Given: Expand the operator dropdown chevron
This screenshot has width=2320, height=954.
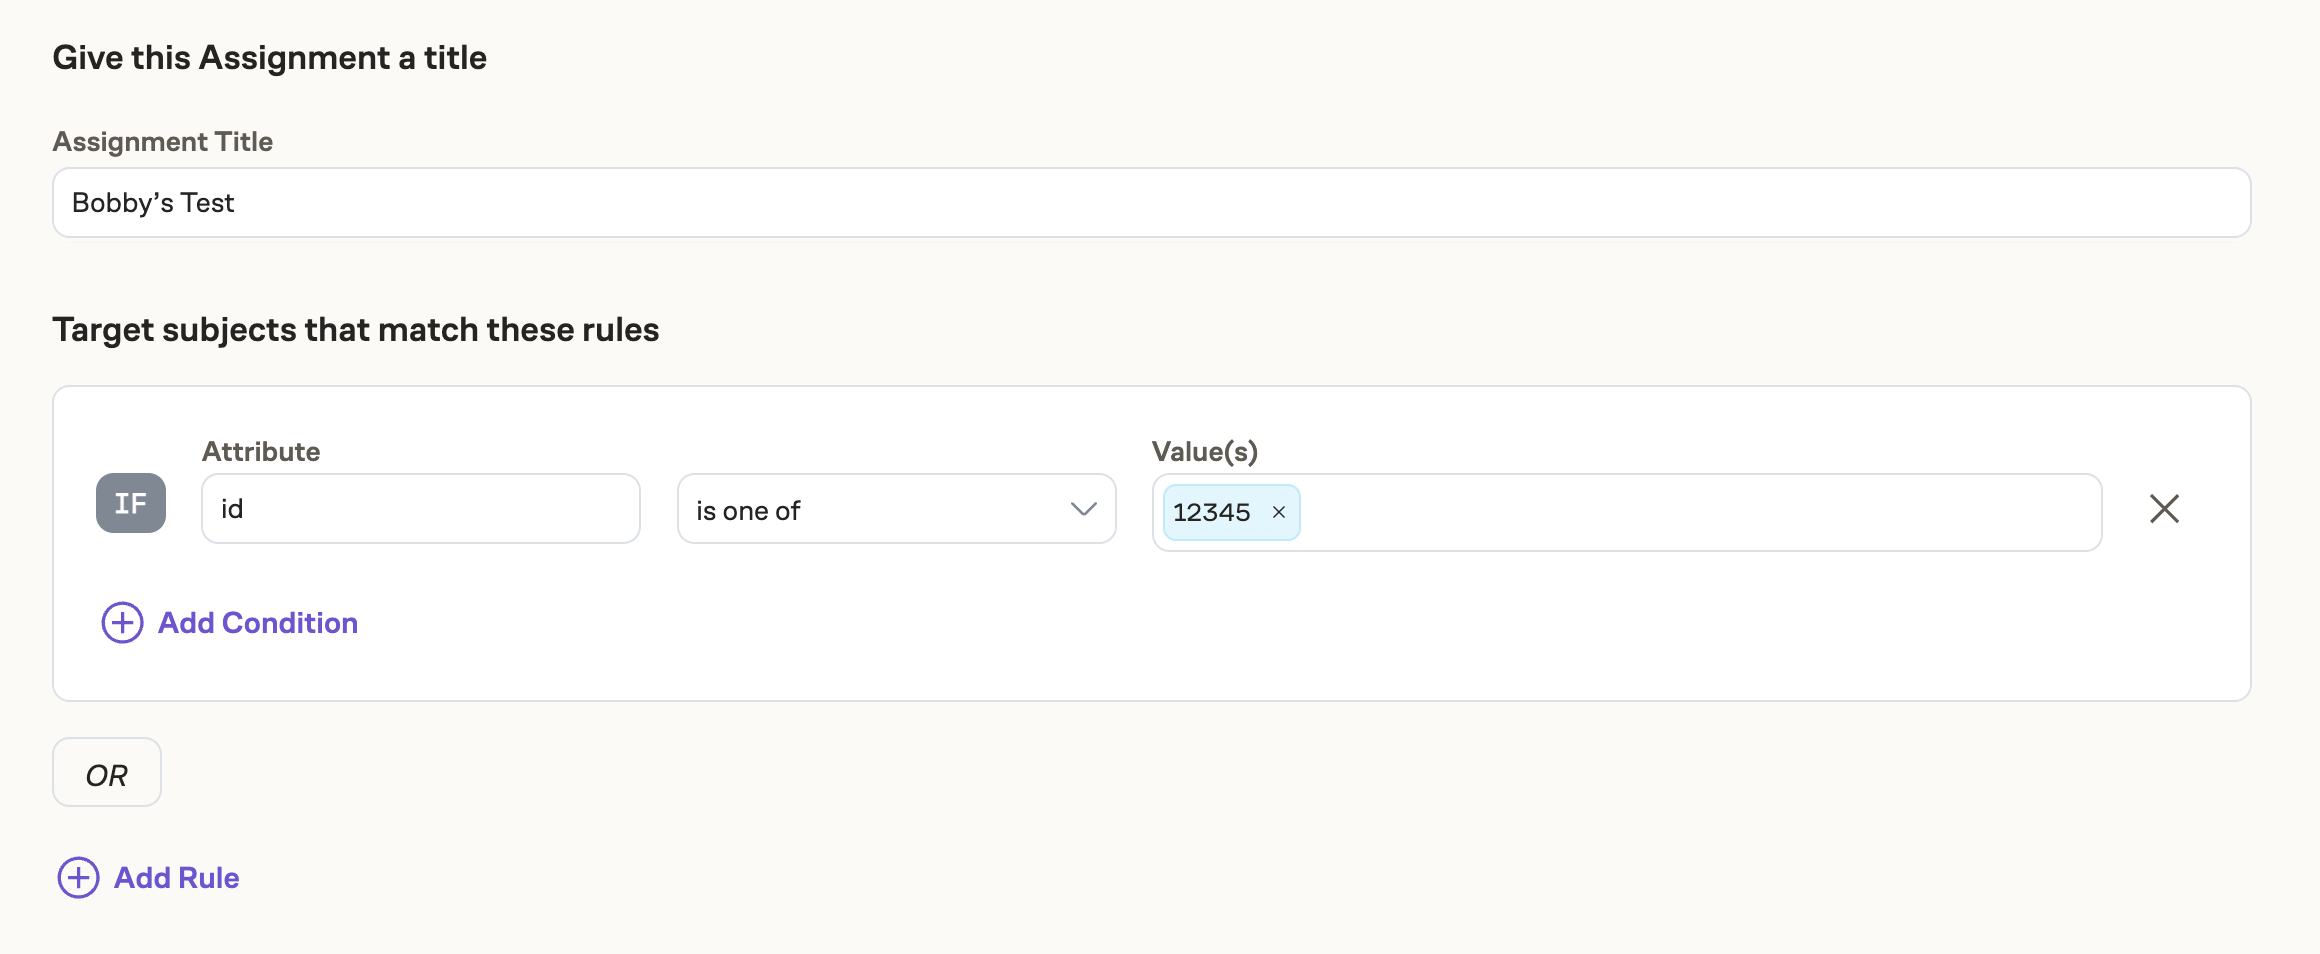Looking at the screenshot, I should pyautogui.click(x=1083, y=509).
